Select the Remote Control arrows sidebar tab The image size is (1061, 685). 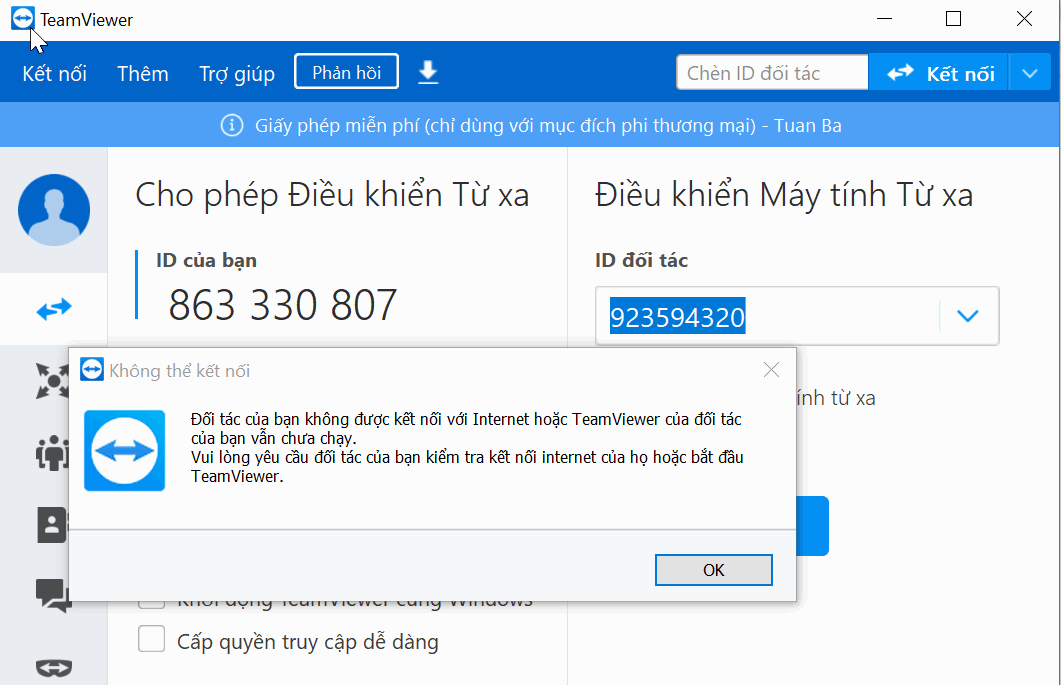point(53,309)
